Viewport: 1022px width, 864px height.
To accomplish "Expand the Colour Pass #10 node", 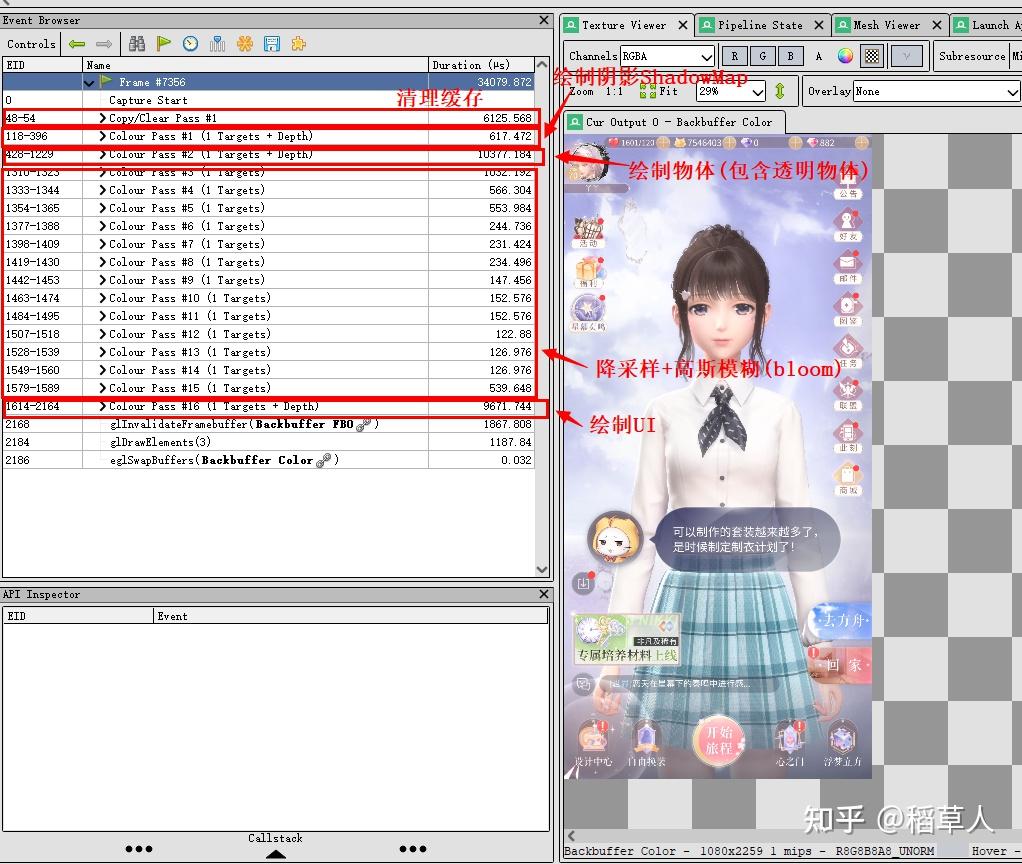I will coord(102,298).
